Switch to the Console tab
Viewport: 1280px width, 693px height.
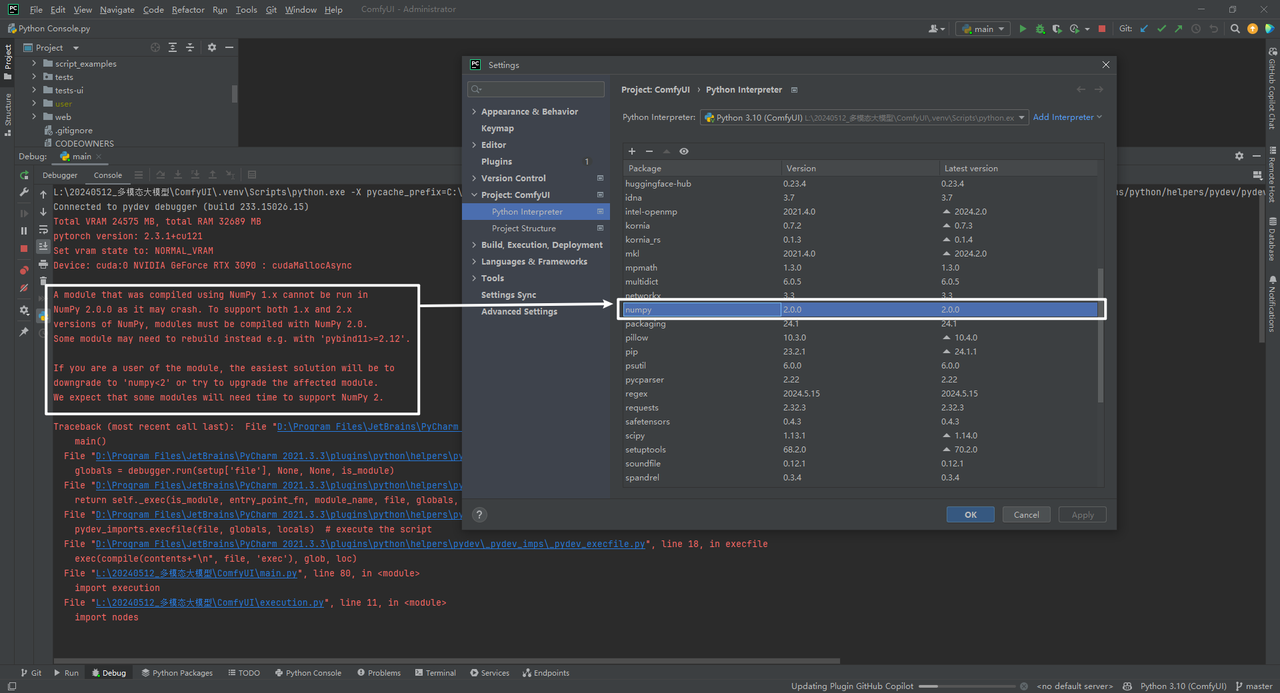click(108, 175)
